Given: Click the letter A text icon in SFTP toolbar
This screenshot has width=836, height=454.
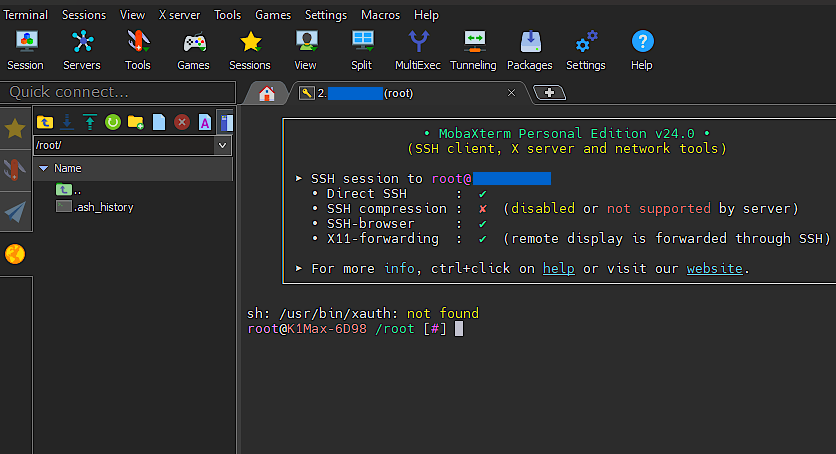Looking at the screenshot, I should 205,122.
